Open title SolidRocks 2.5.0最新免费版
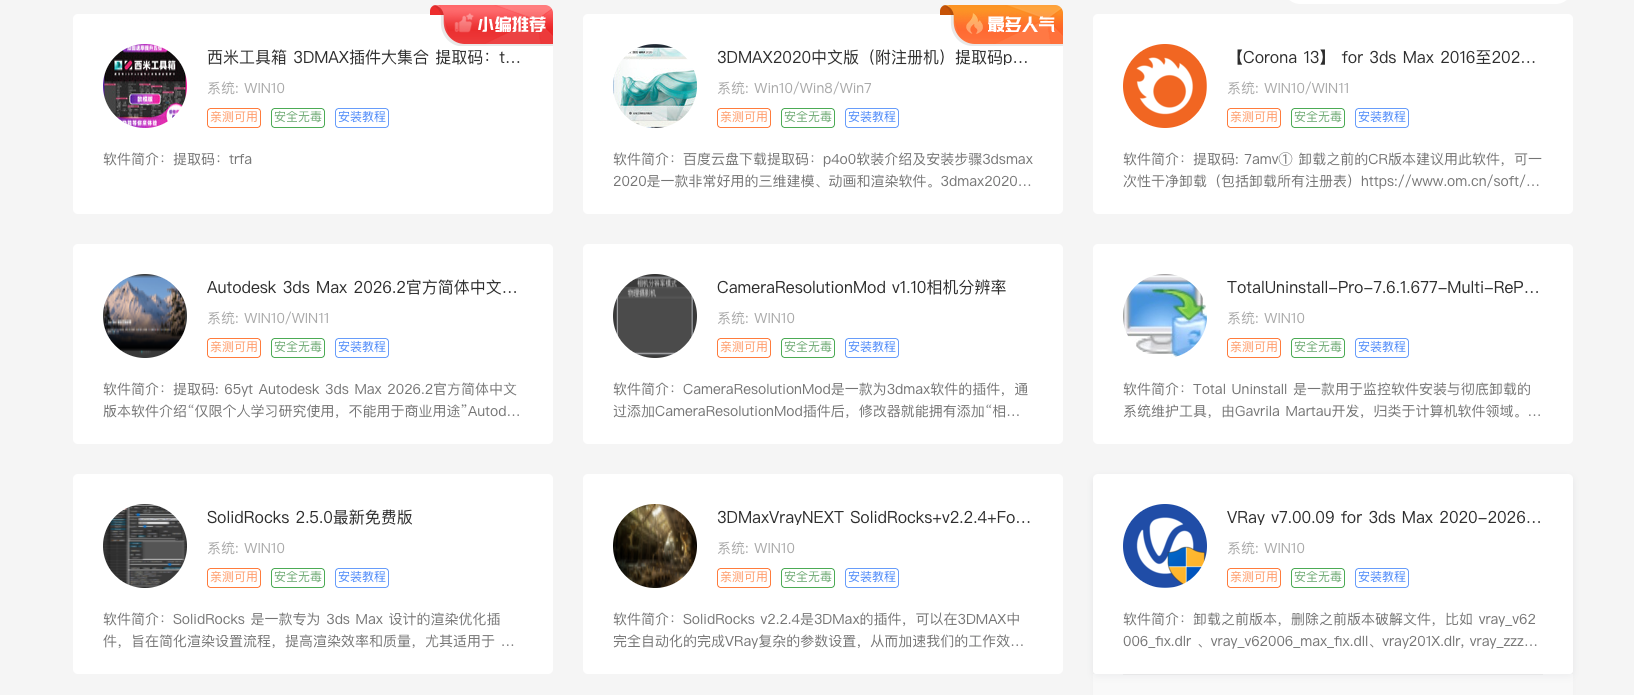 (x=310, y=517)
